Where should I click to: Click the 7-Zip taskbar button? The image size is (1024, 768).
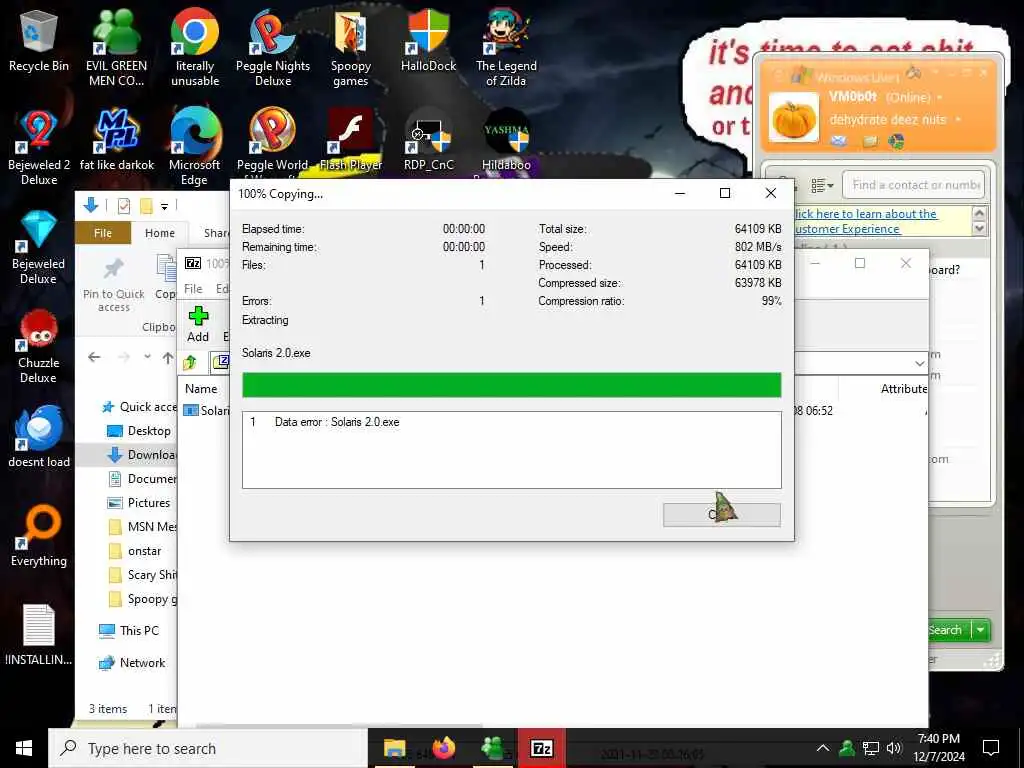(542, 748)
